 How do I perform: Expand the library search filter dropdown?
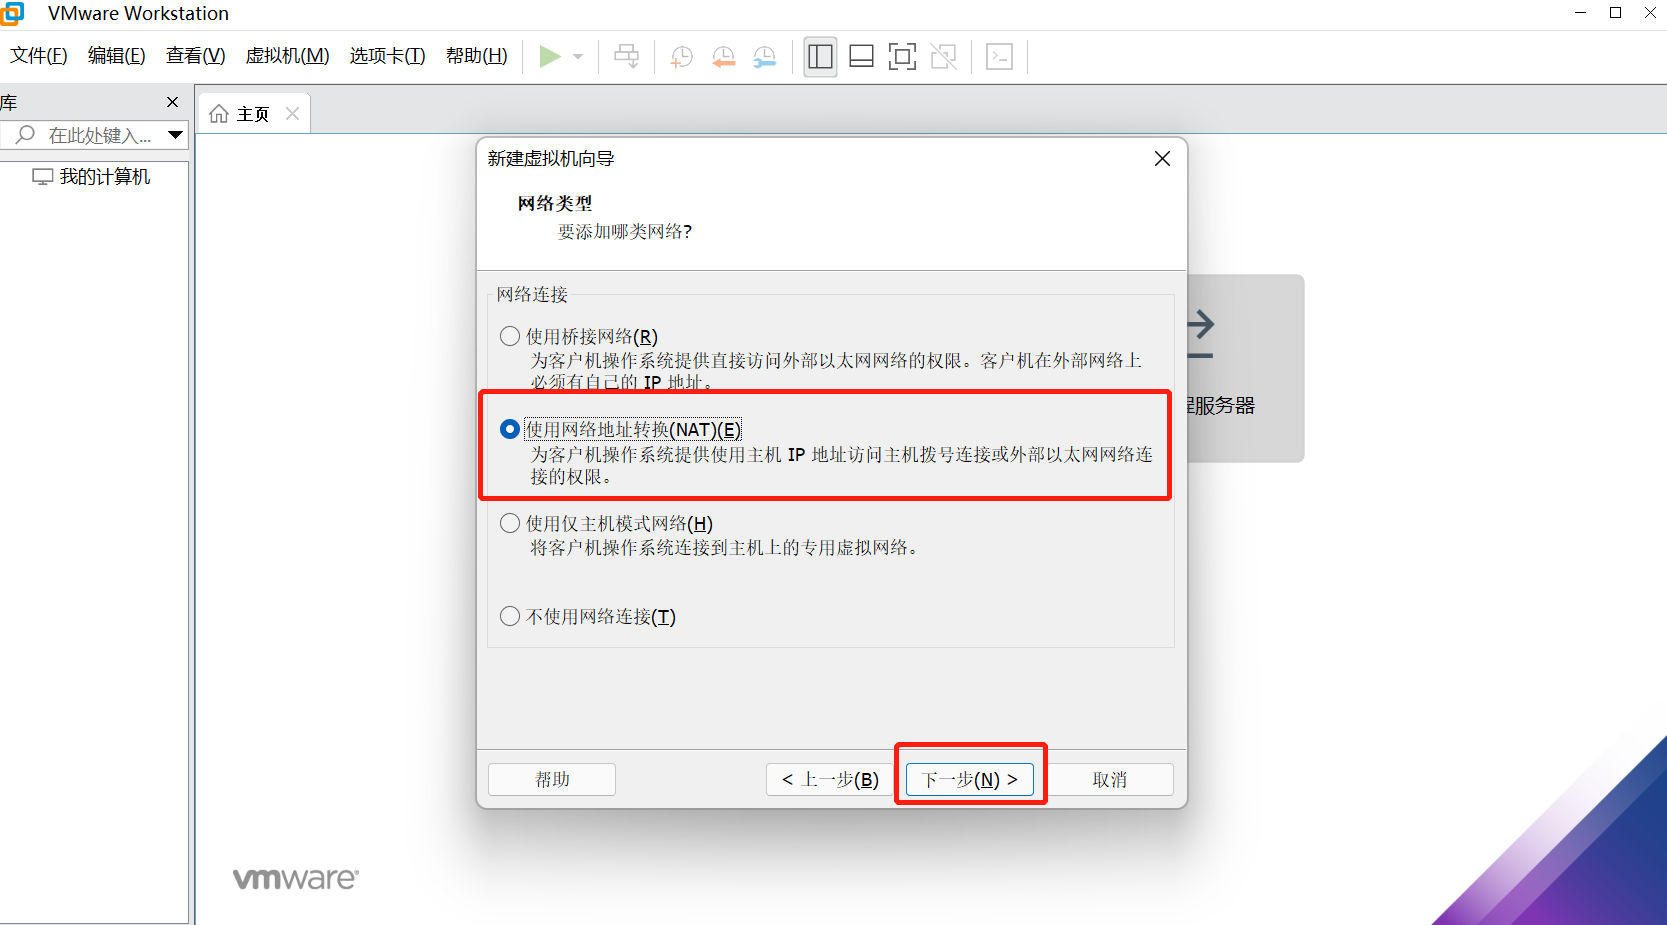176,134
